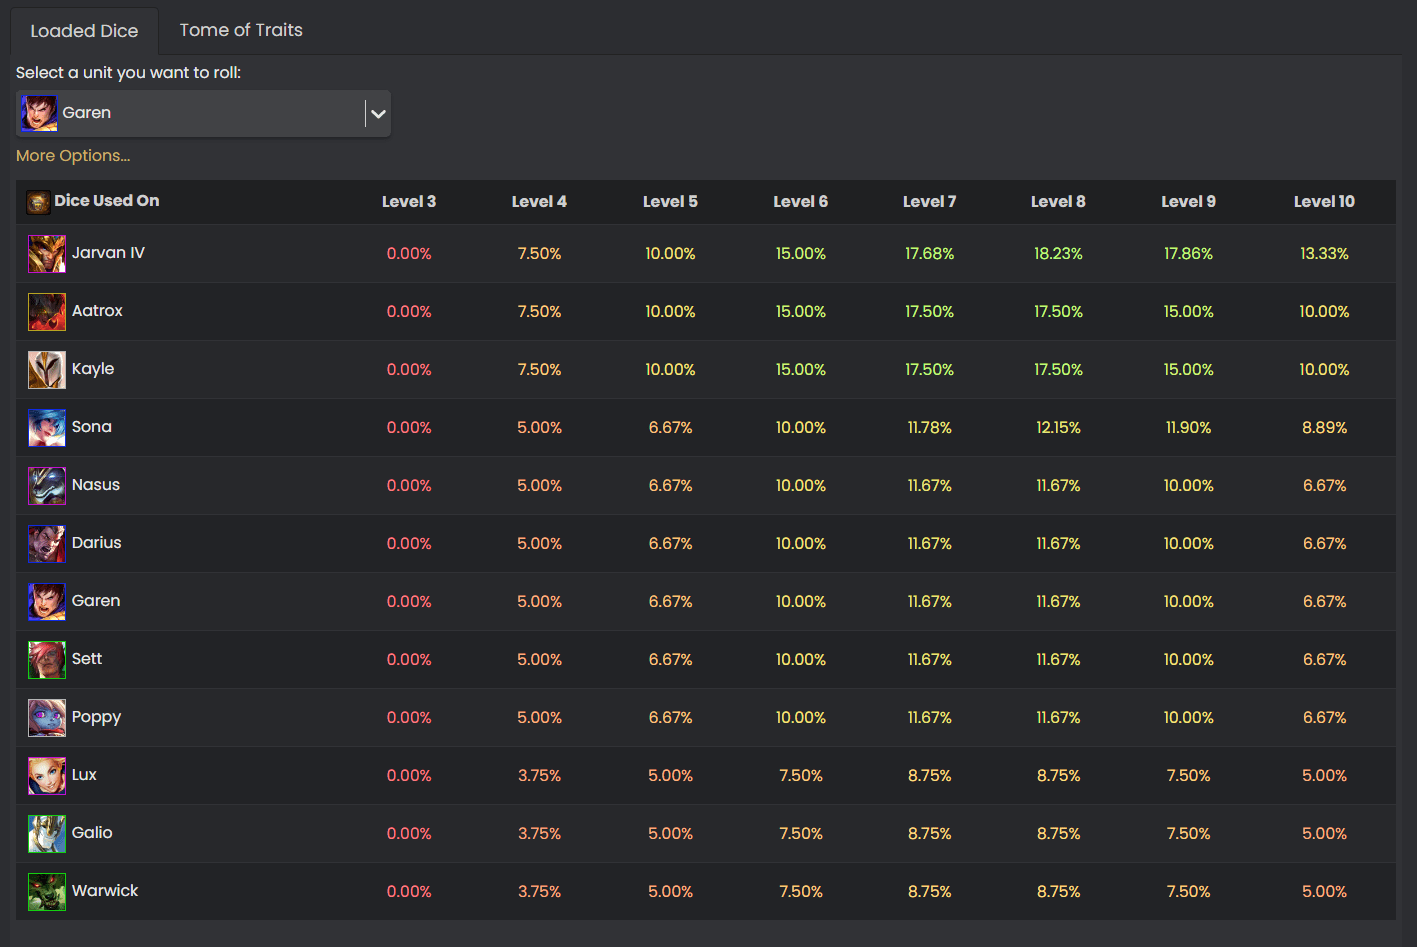Select the Garen row in table
Screen dimensions: 1417x947
click(x=706, y=602)
